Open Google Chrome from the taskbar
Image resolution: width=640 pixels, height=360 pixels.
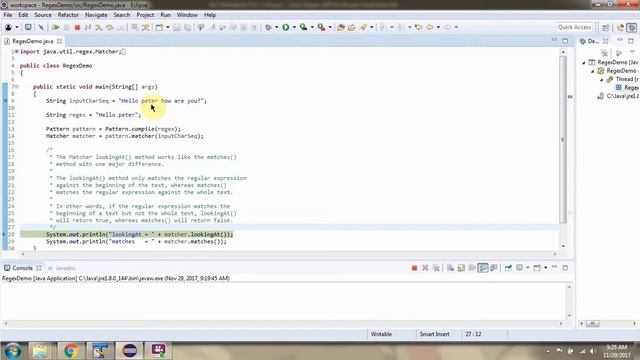[71, 351]
